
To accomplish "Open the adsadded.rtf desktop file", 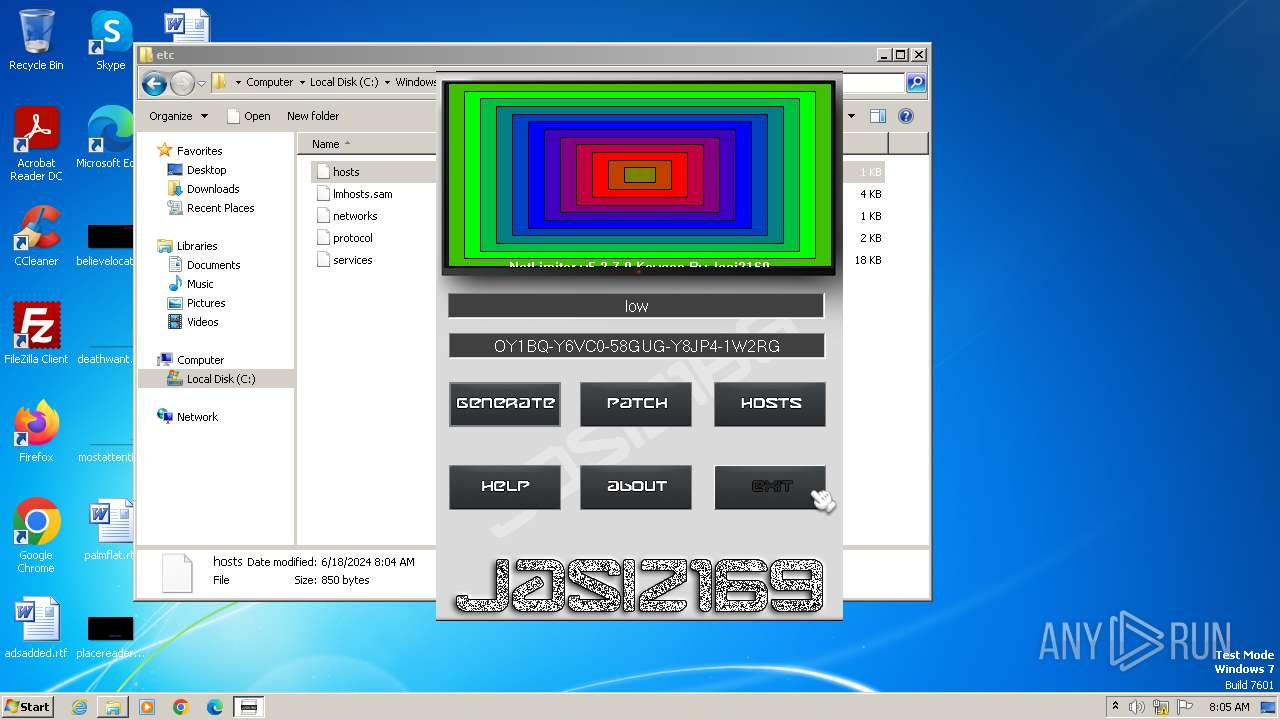I will pos(36,628).
